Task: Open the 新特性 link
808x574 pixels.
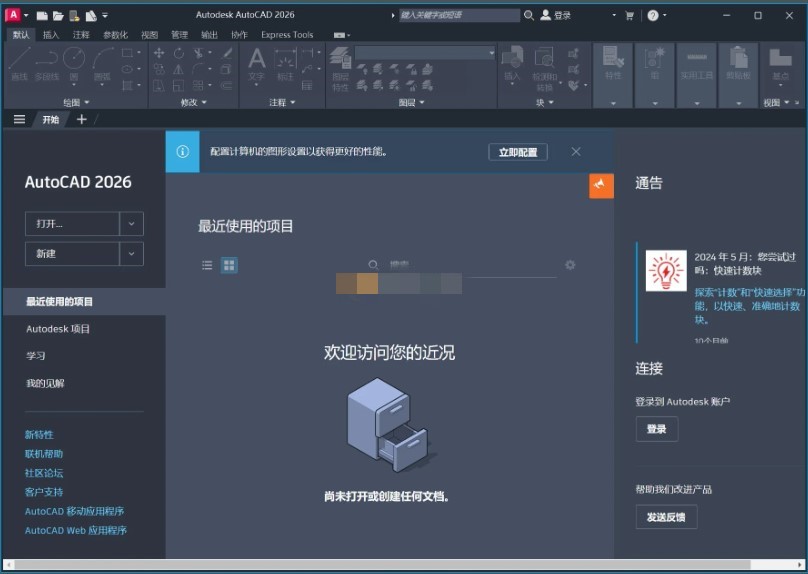Action: click(39, 434)
